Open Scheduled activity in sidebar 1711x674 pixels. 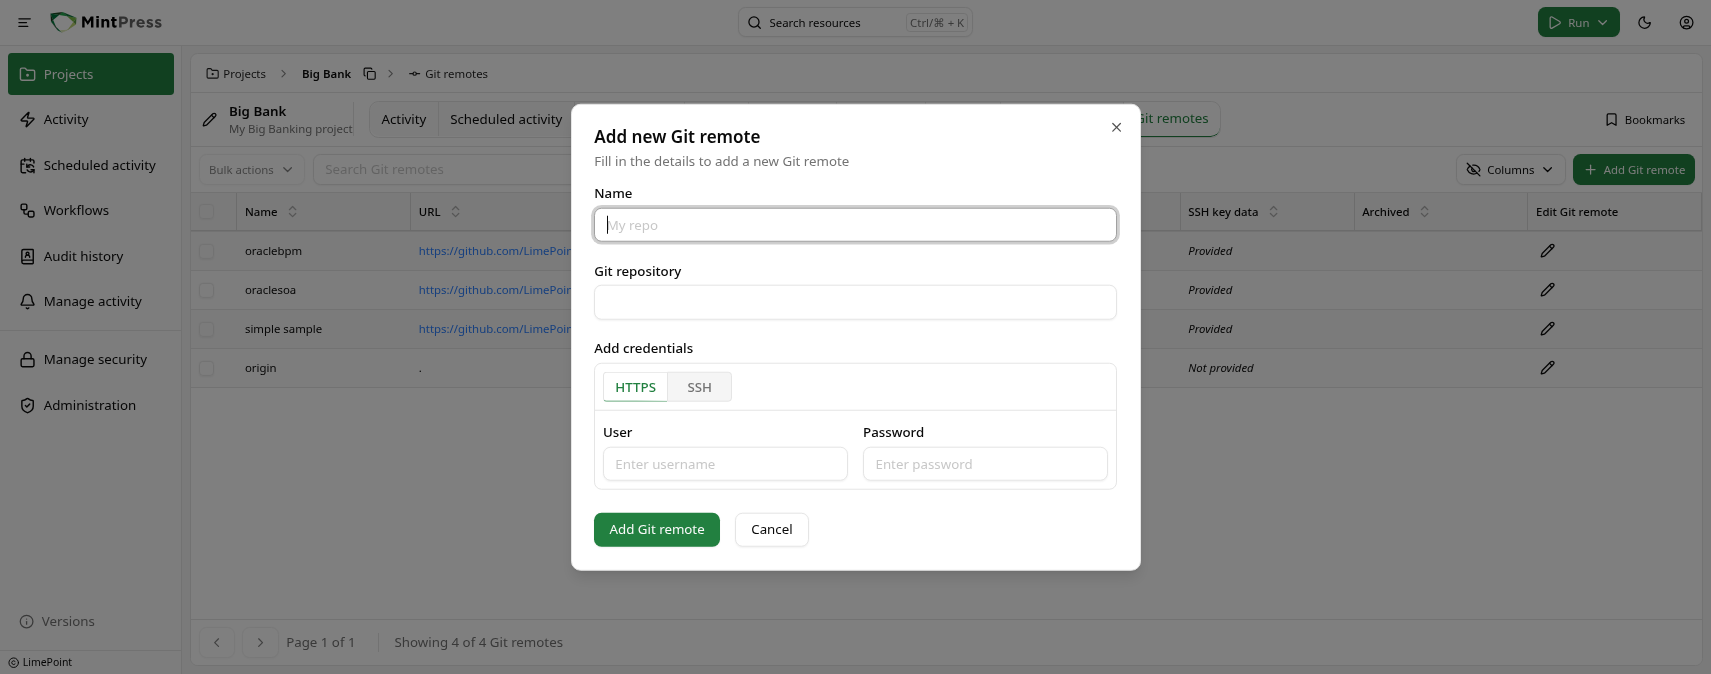click(x=91, y=165)
